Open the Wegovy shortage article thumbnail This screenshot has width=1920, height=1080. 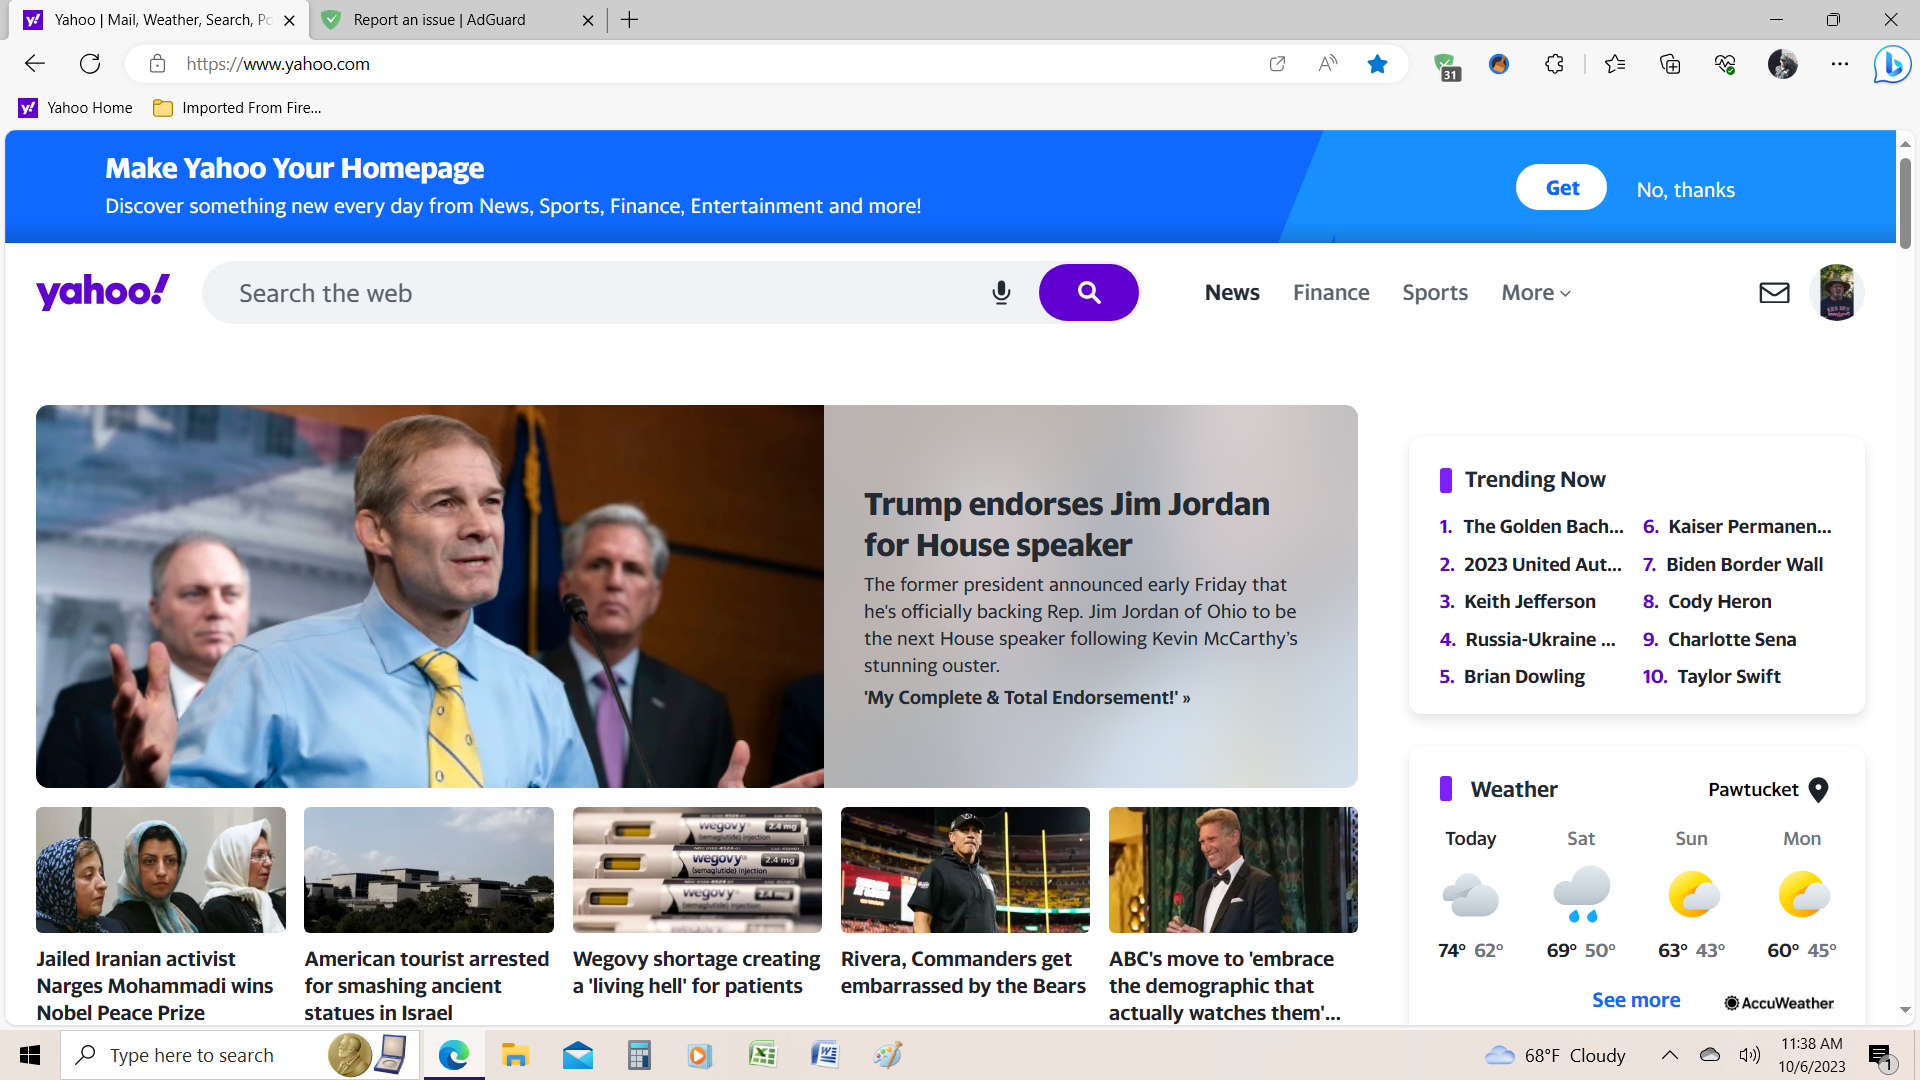click(x=697, y=870)
